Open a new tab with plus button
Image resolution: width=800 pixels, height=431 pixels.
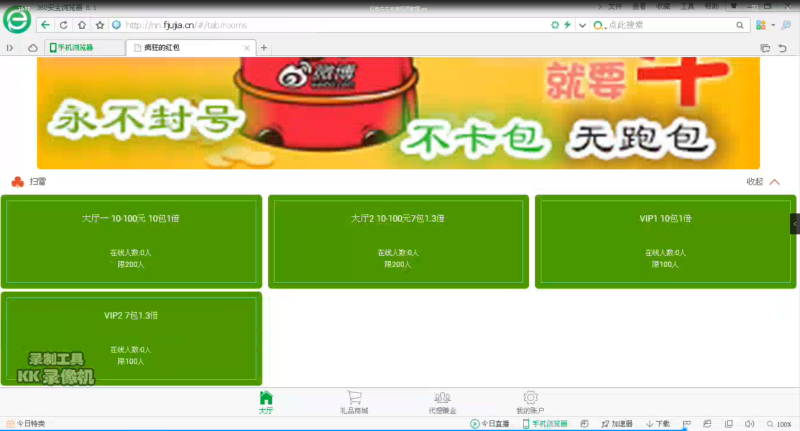(x=264, y=47)
